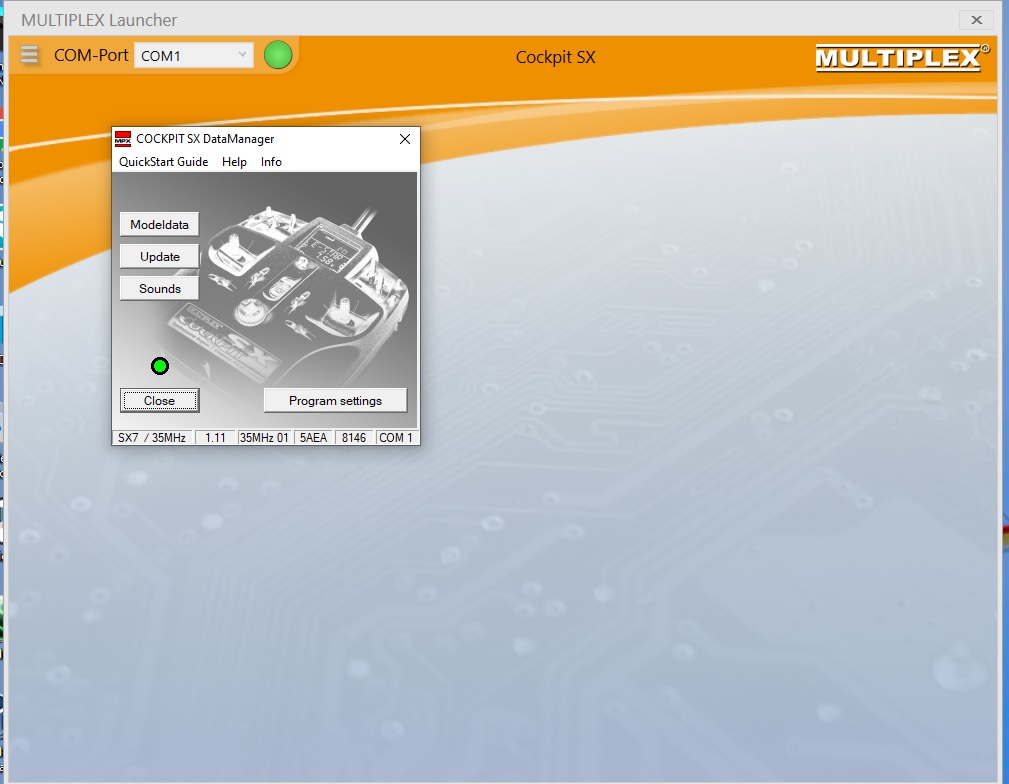
Task: Click the Update button
Action: [x=159, y=257]
